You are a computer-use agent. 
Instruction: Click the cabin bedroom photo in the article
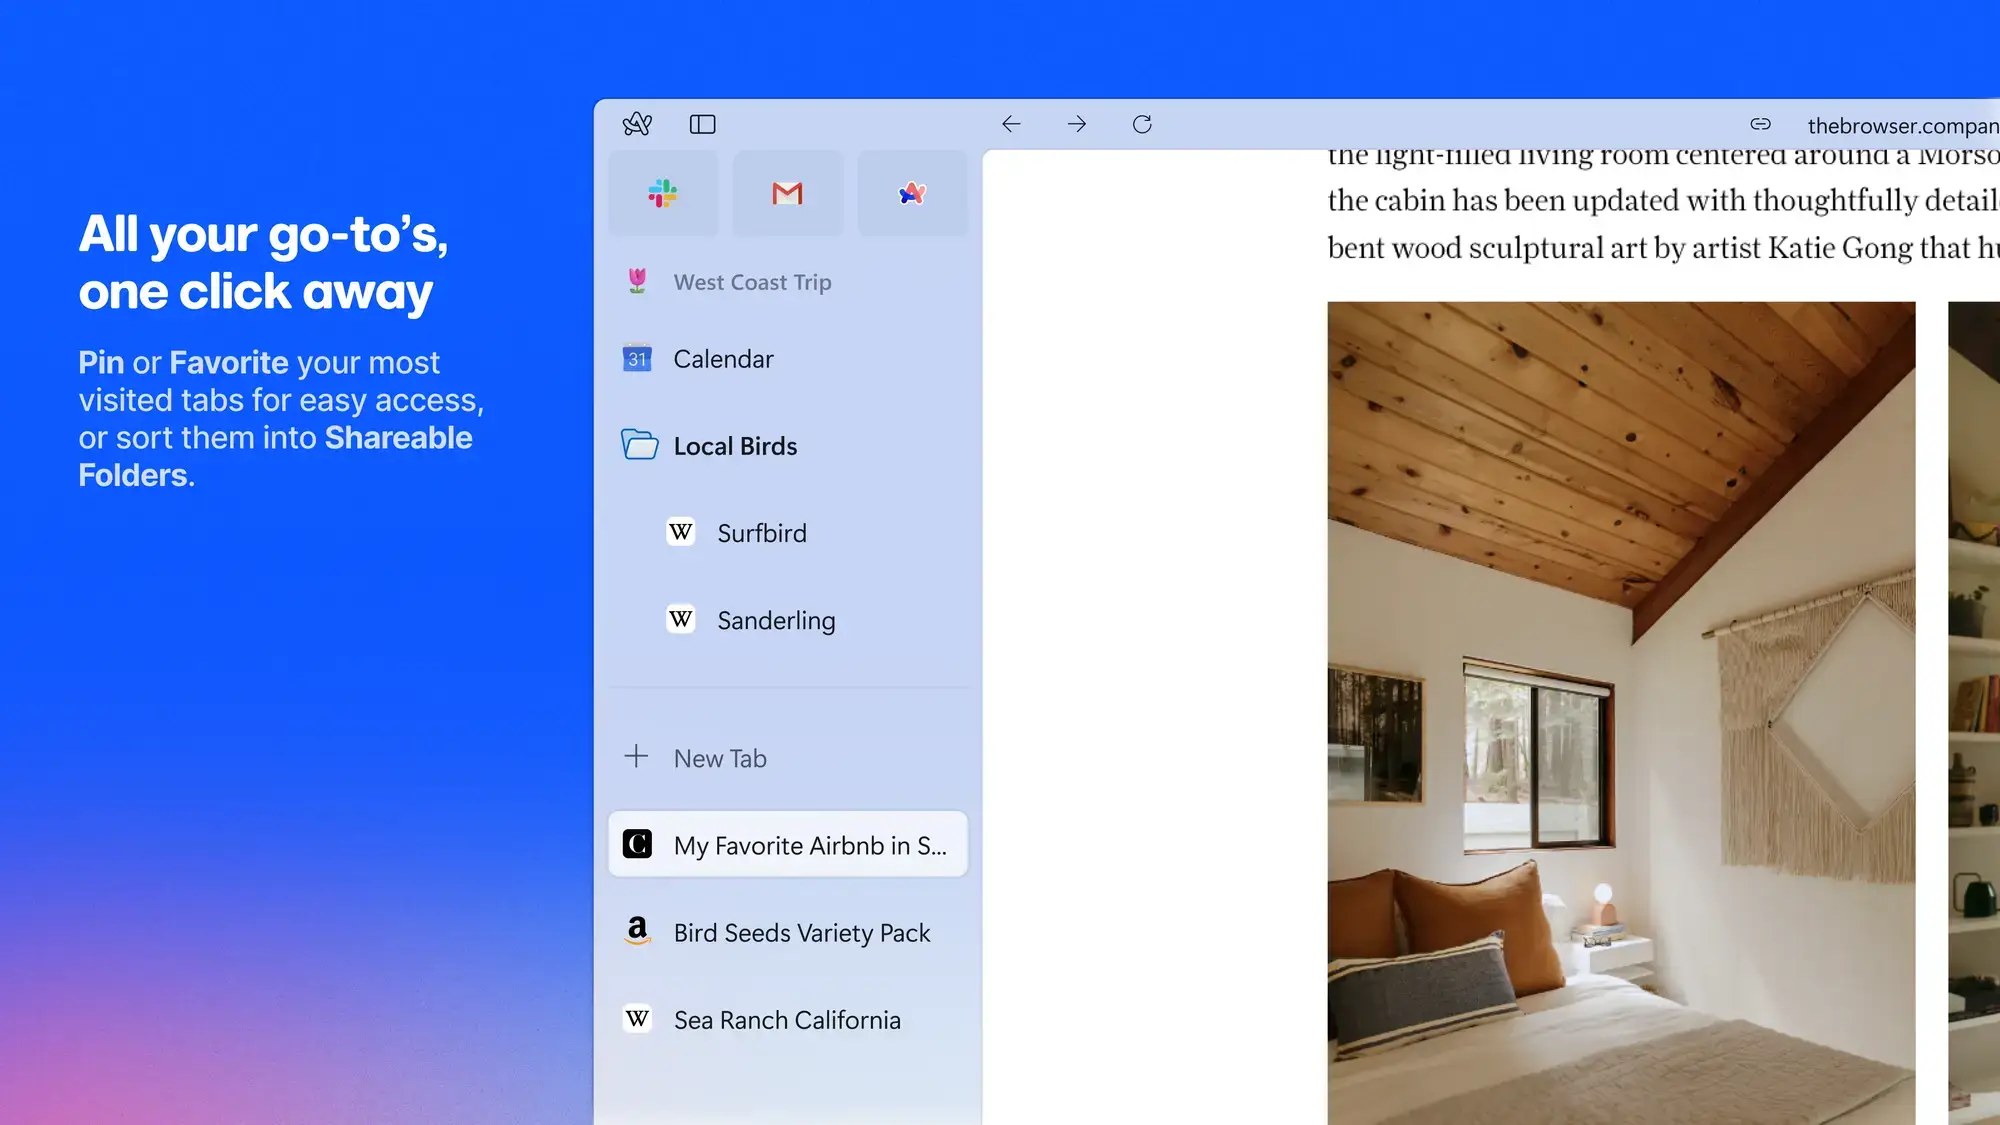coord(1620,700)
